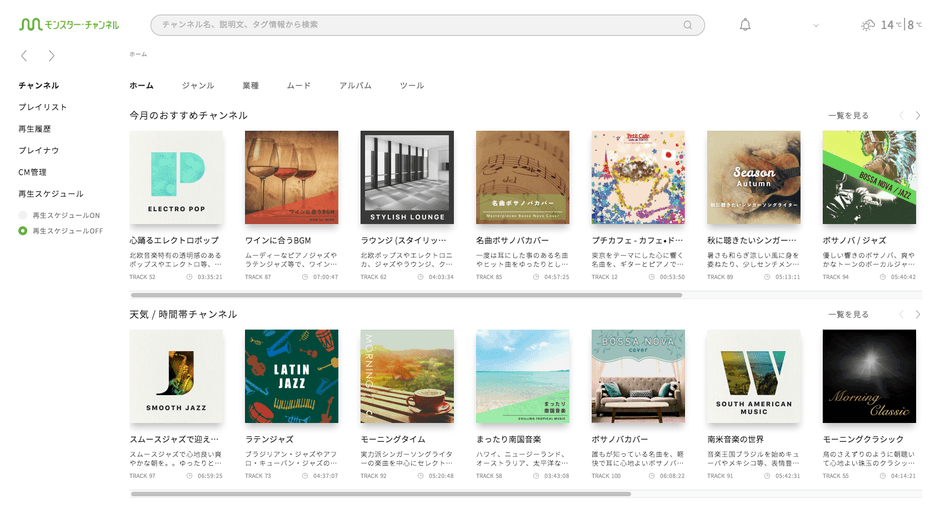Open the アルバム tab
This screenshot has height=507, width=940.
click(355, 86)
